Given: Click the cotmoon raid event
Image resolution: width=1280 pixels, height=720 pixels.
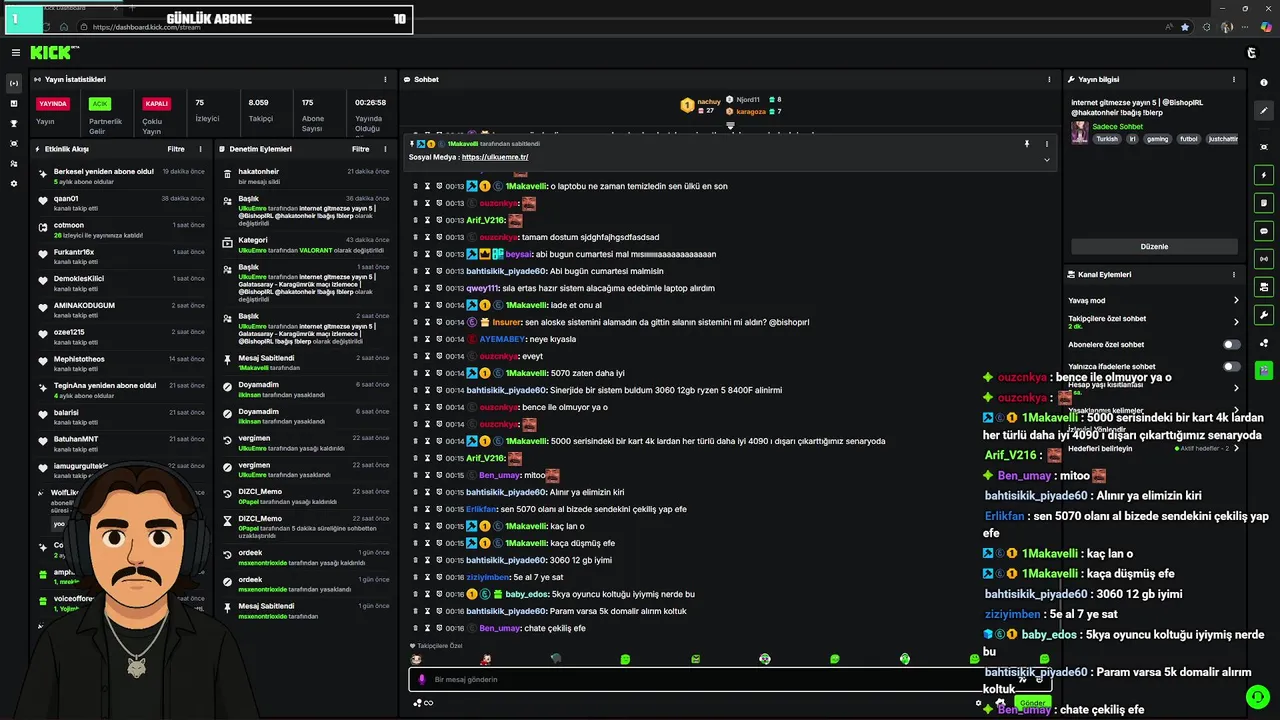Looking at the screenshot, I should point(120,229).
